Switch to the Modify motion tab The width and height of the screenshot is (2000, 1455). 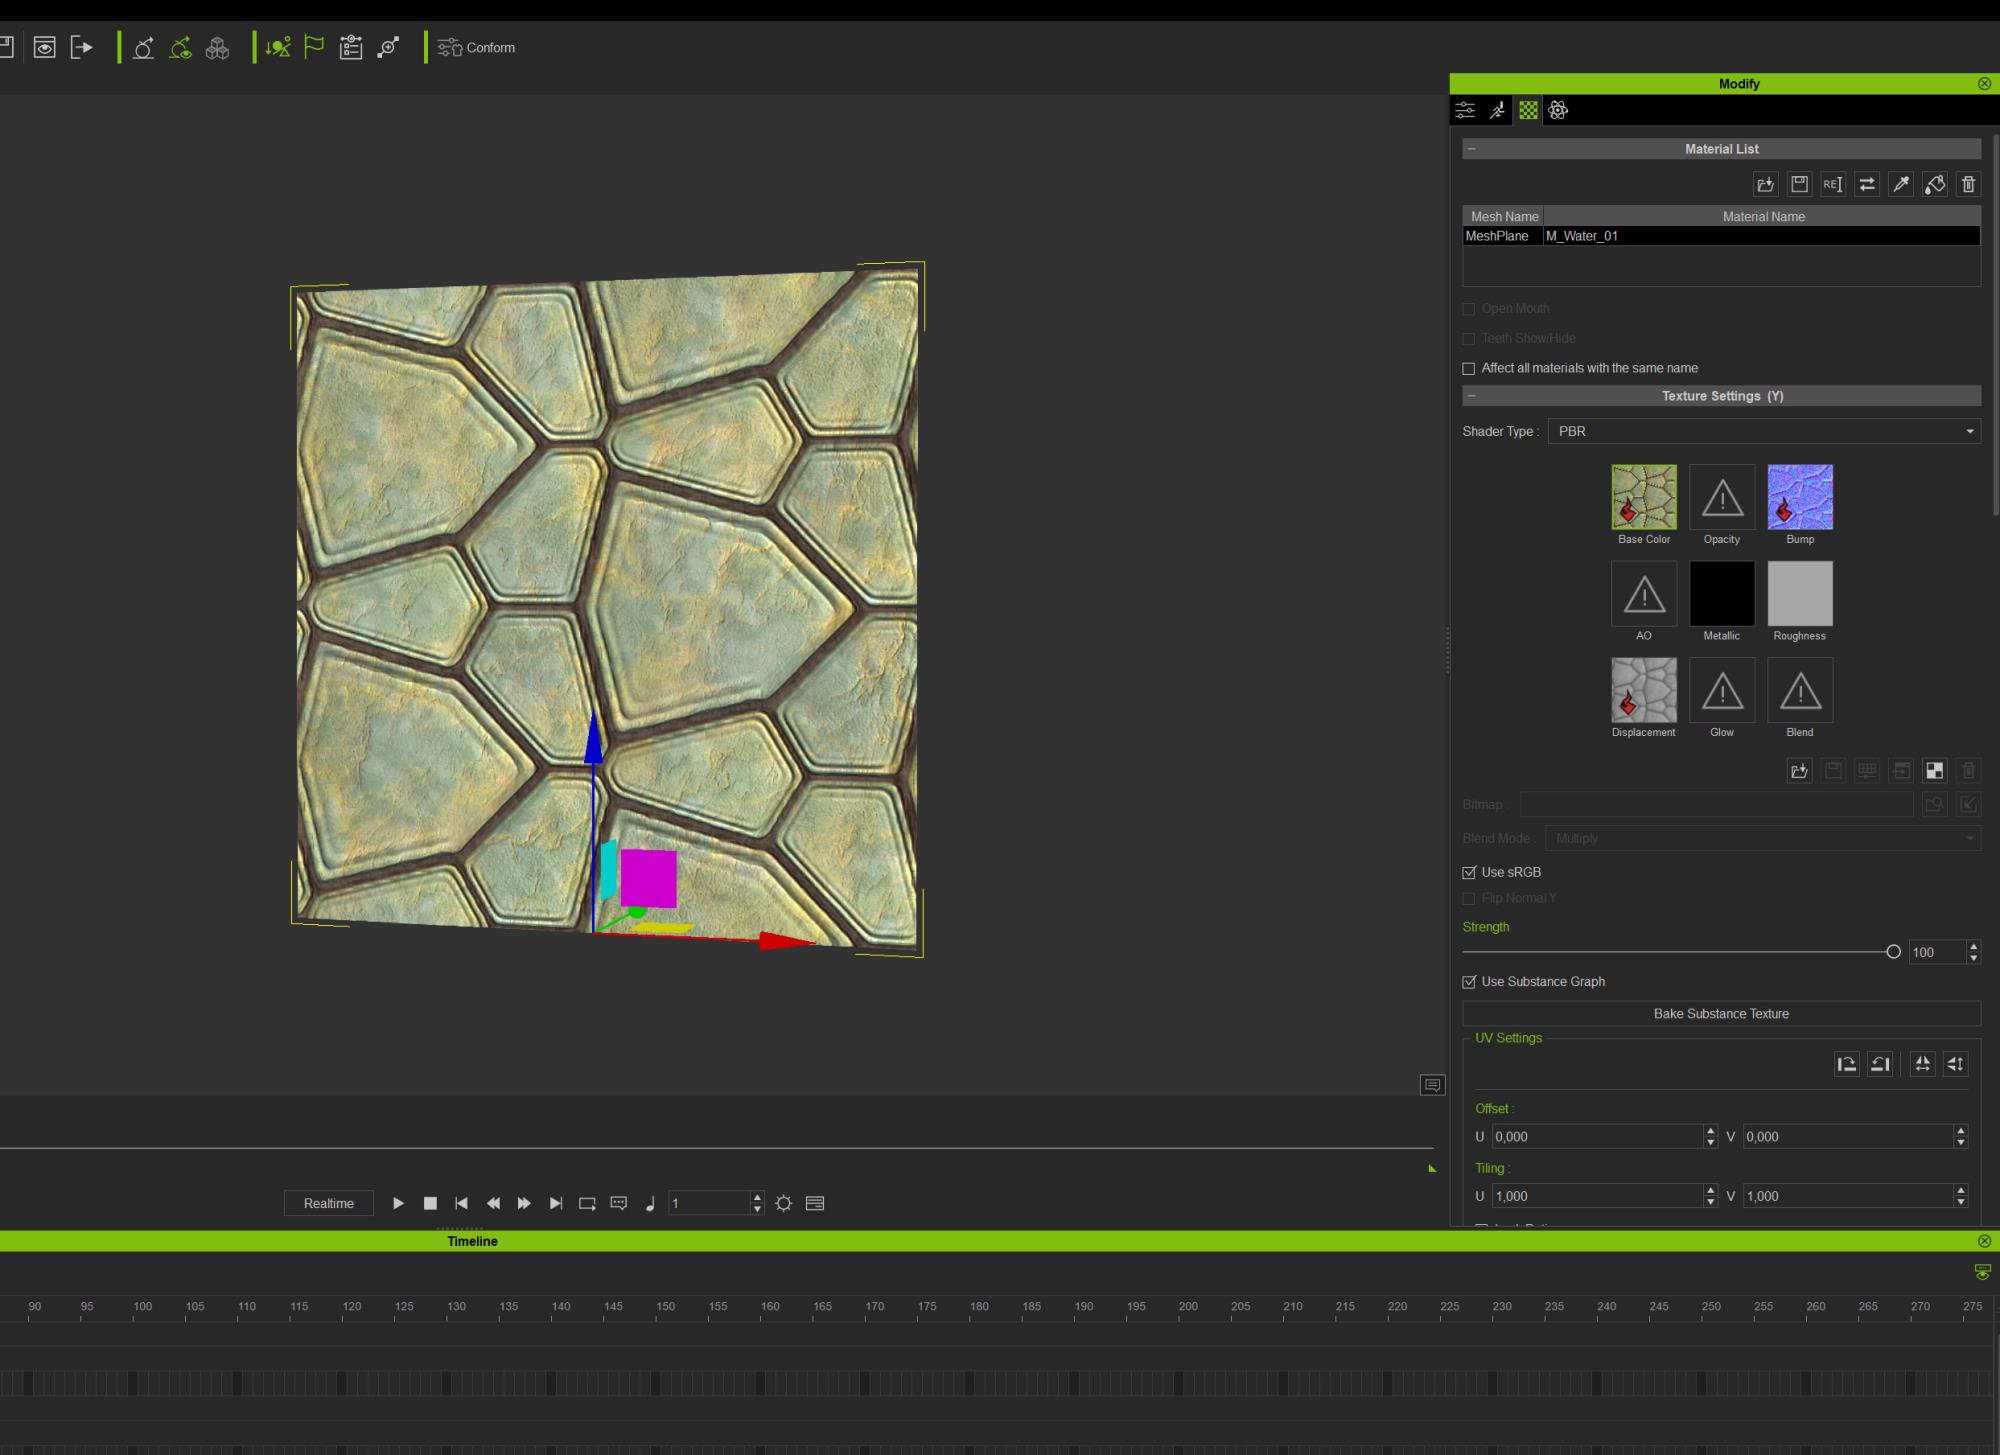(x=1497, y=110)
